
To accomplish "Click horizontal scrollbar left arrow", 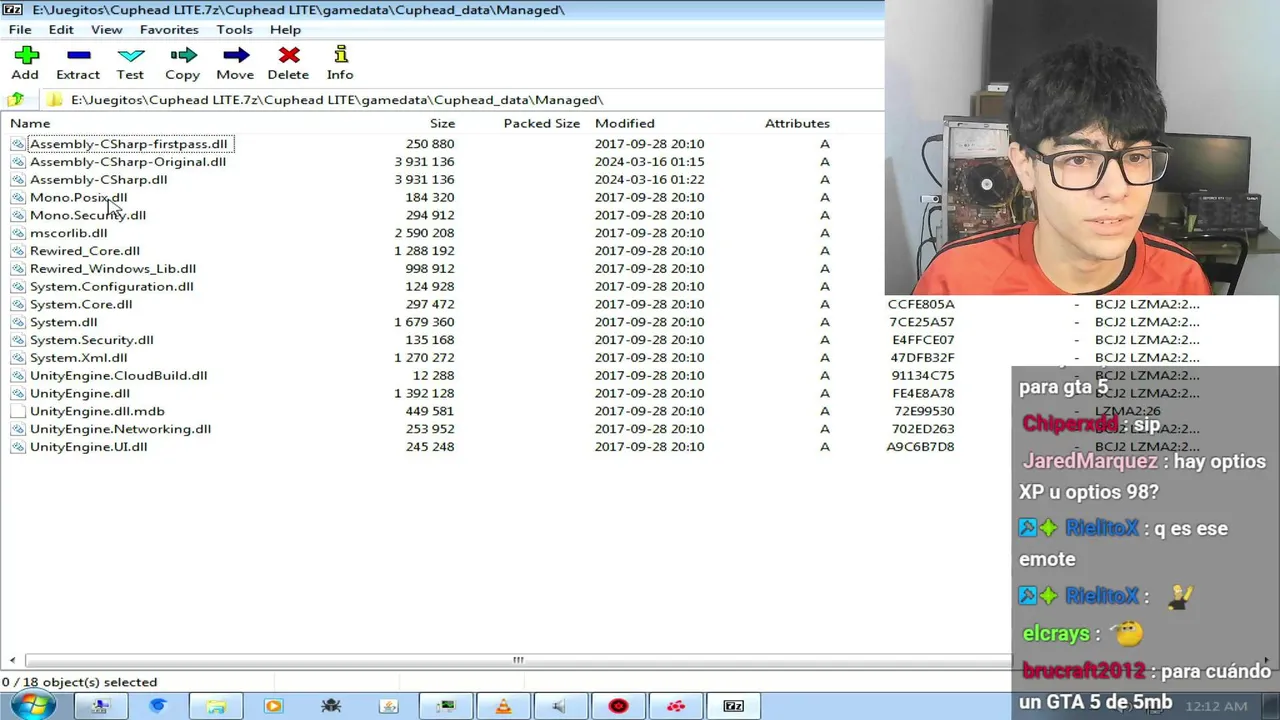I will click(x=12, y=660).
